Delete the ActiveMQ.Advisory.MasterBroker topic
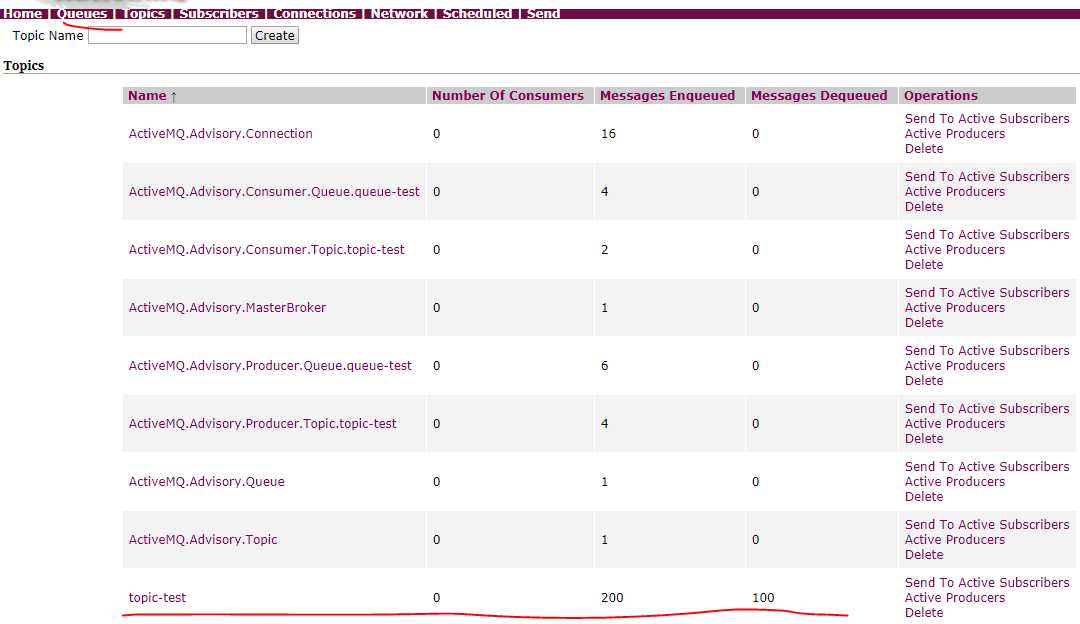 point(924,322)
